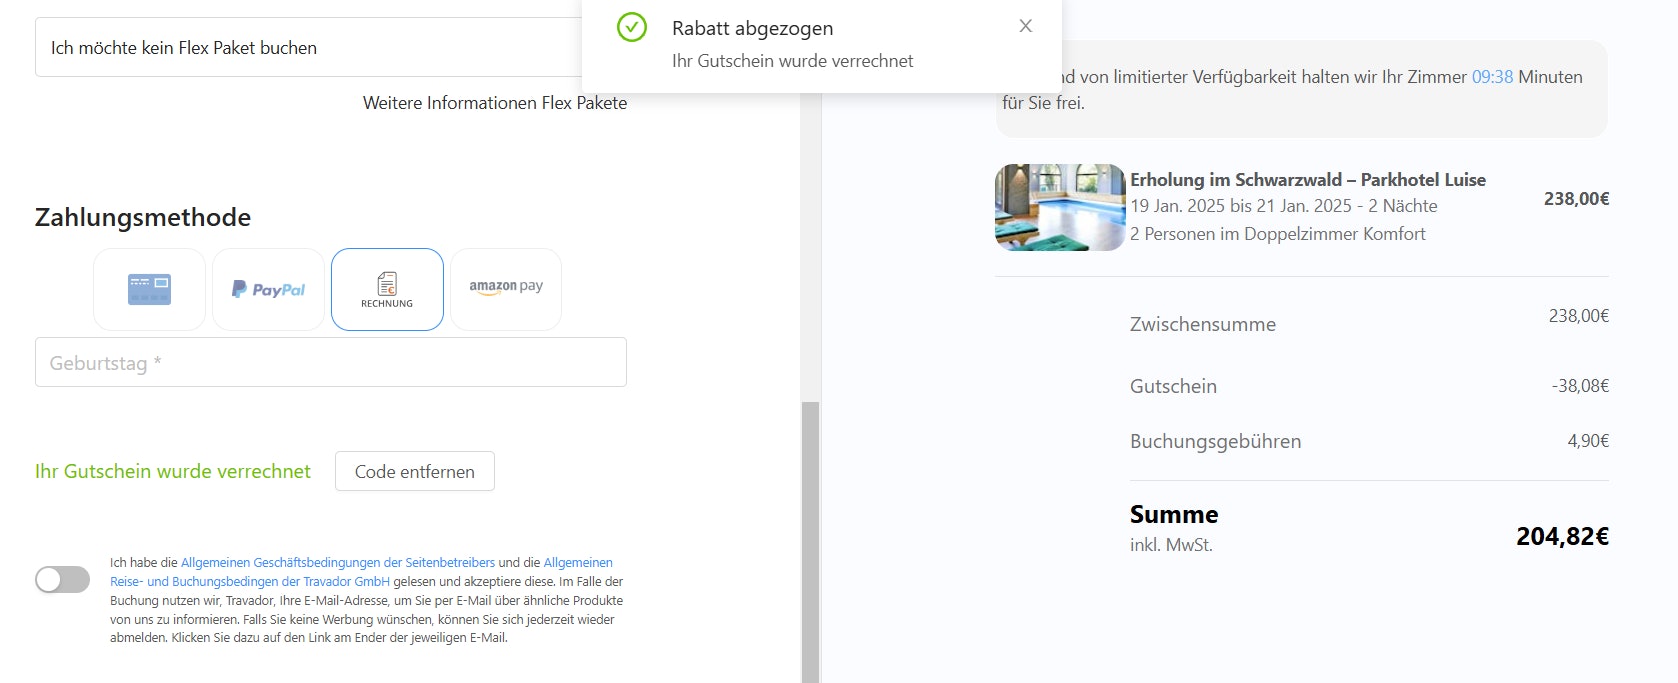Open the Flex Paket selection dropdown
The height and width of the screenshot is (683, 1678).
310,47
